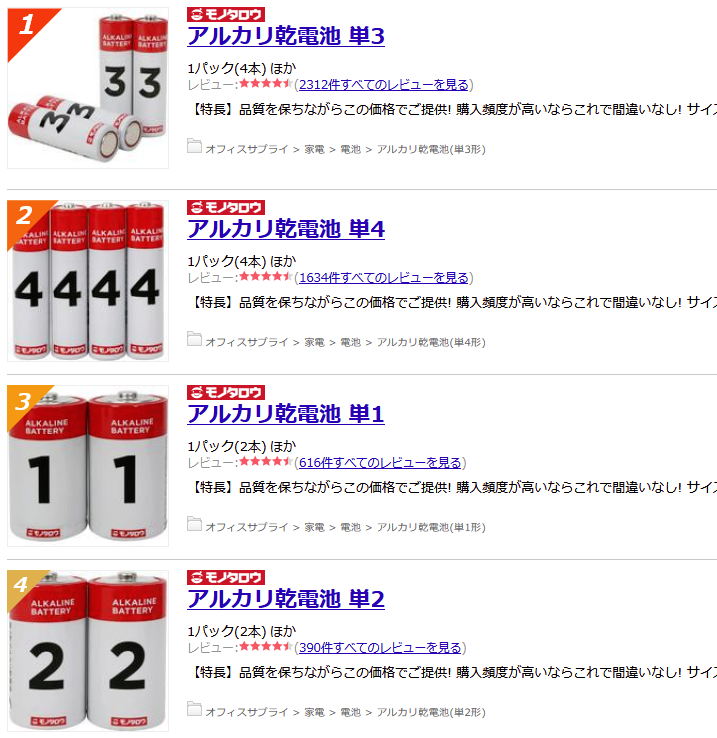This screenshot has width=717, height=738.
Task: Click the folder icon beside 単2形 breadcrumb
Action: click(194, 709)
